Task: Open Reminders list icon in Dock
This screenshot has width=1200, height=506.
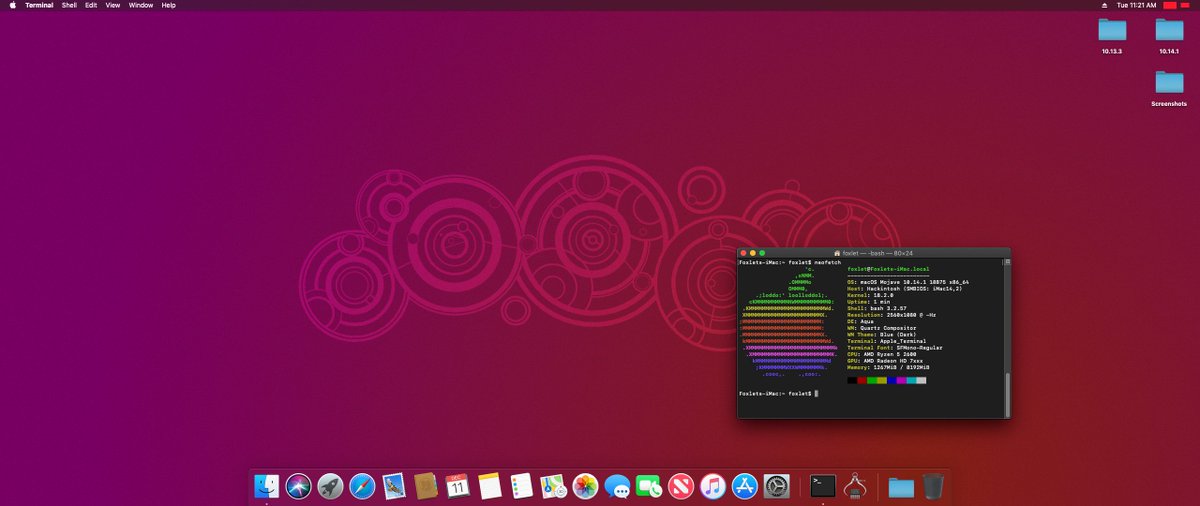Action: (521, 486)
